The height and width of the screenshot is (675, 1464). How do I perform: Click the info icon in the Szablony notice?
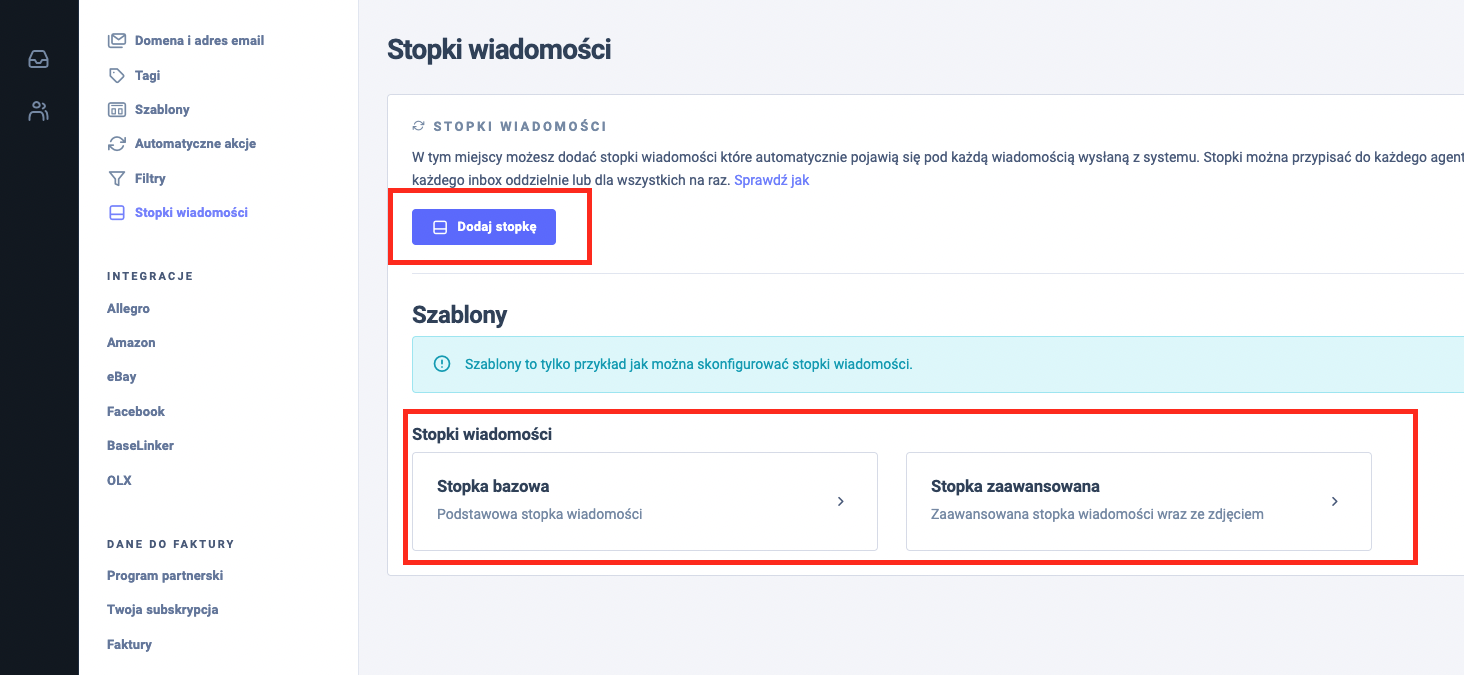[442, 364]
